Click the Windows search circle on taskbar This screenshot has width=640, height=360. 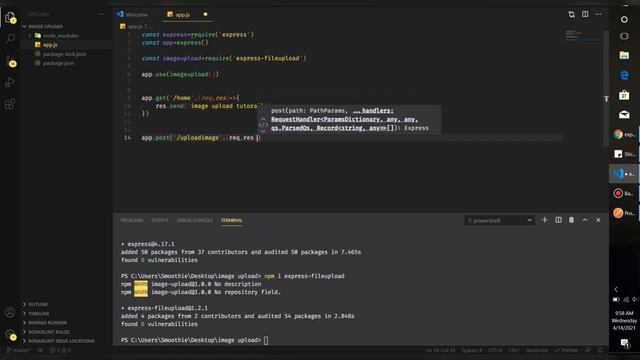624,19
